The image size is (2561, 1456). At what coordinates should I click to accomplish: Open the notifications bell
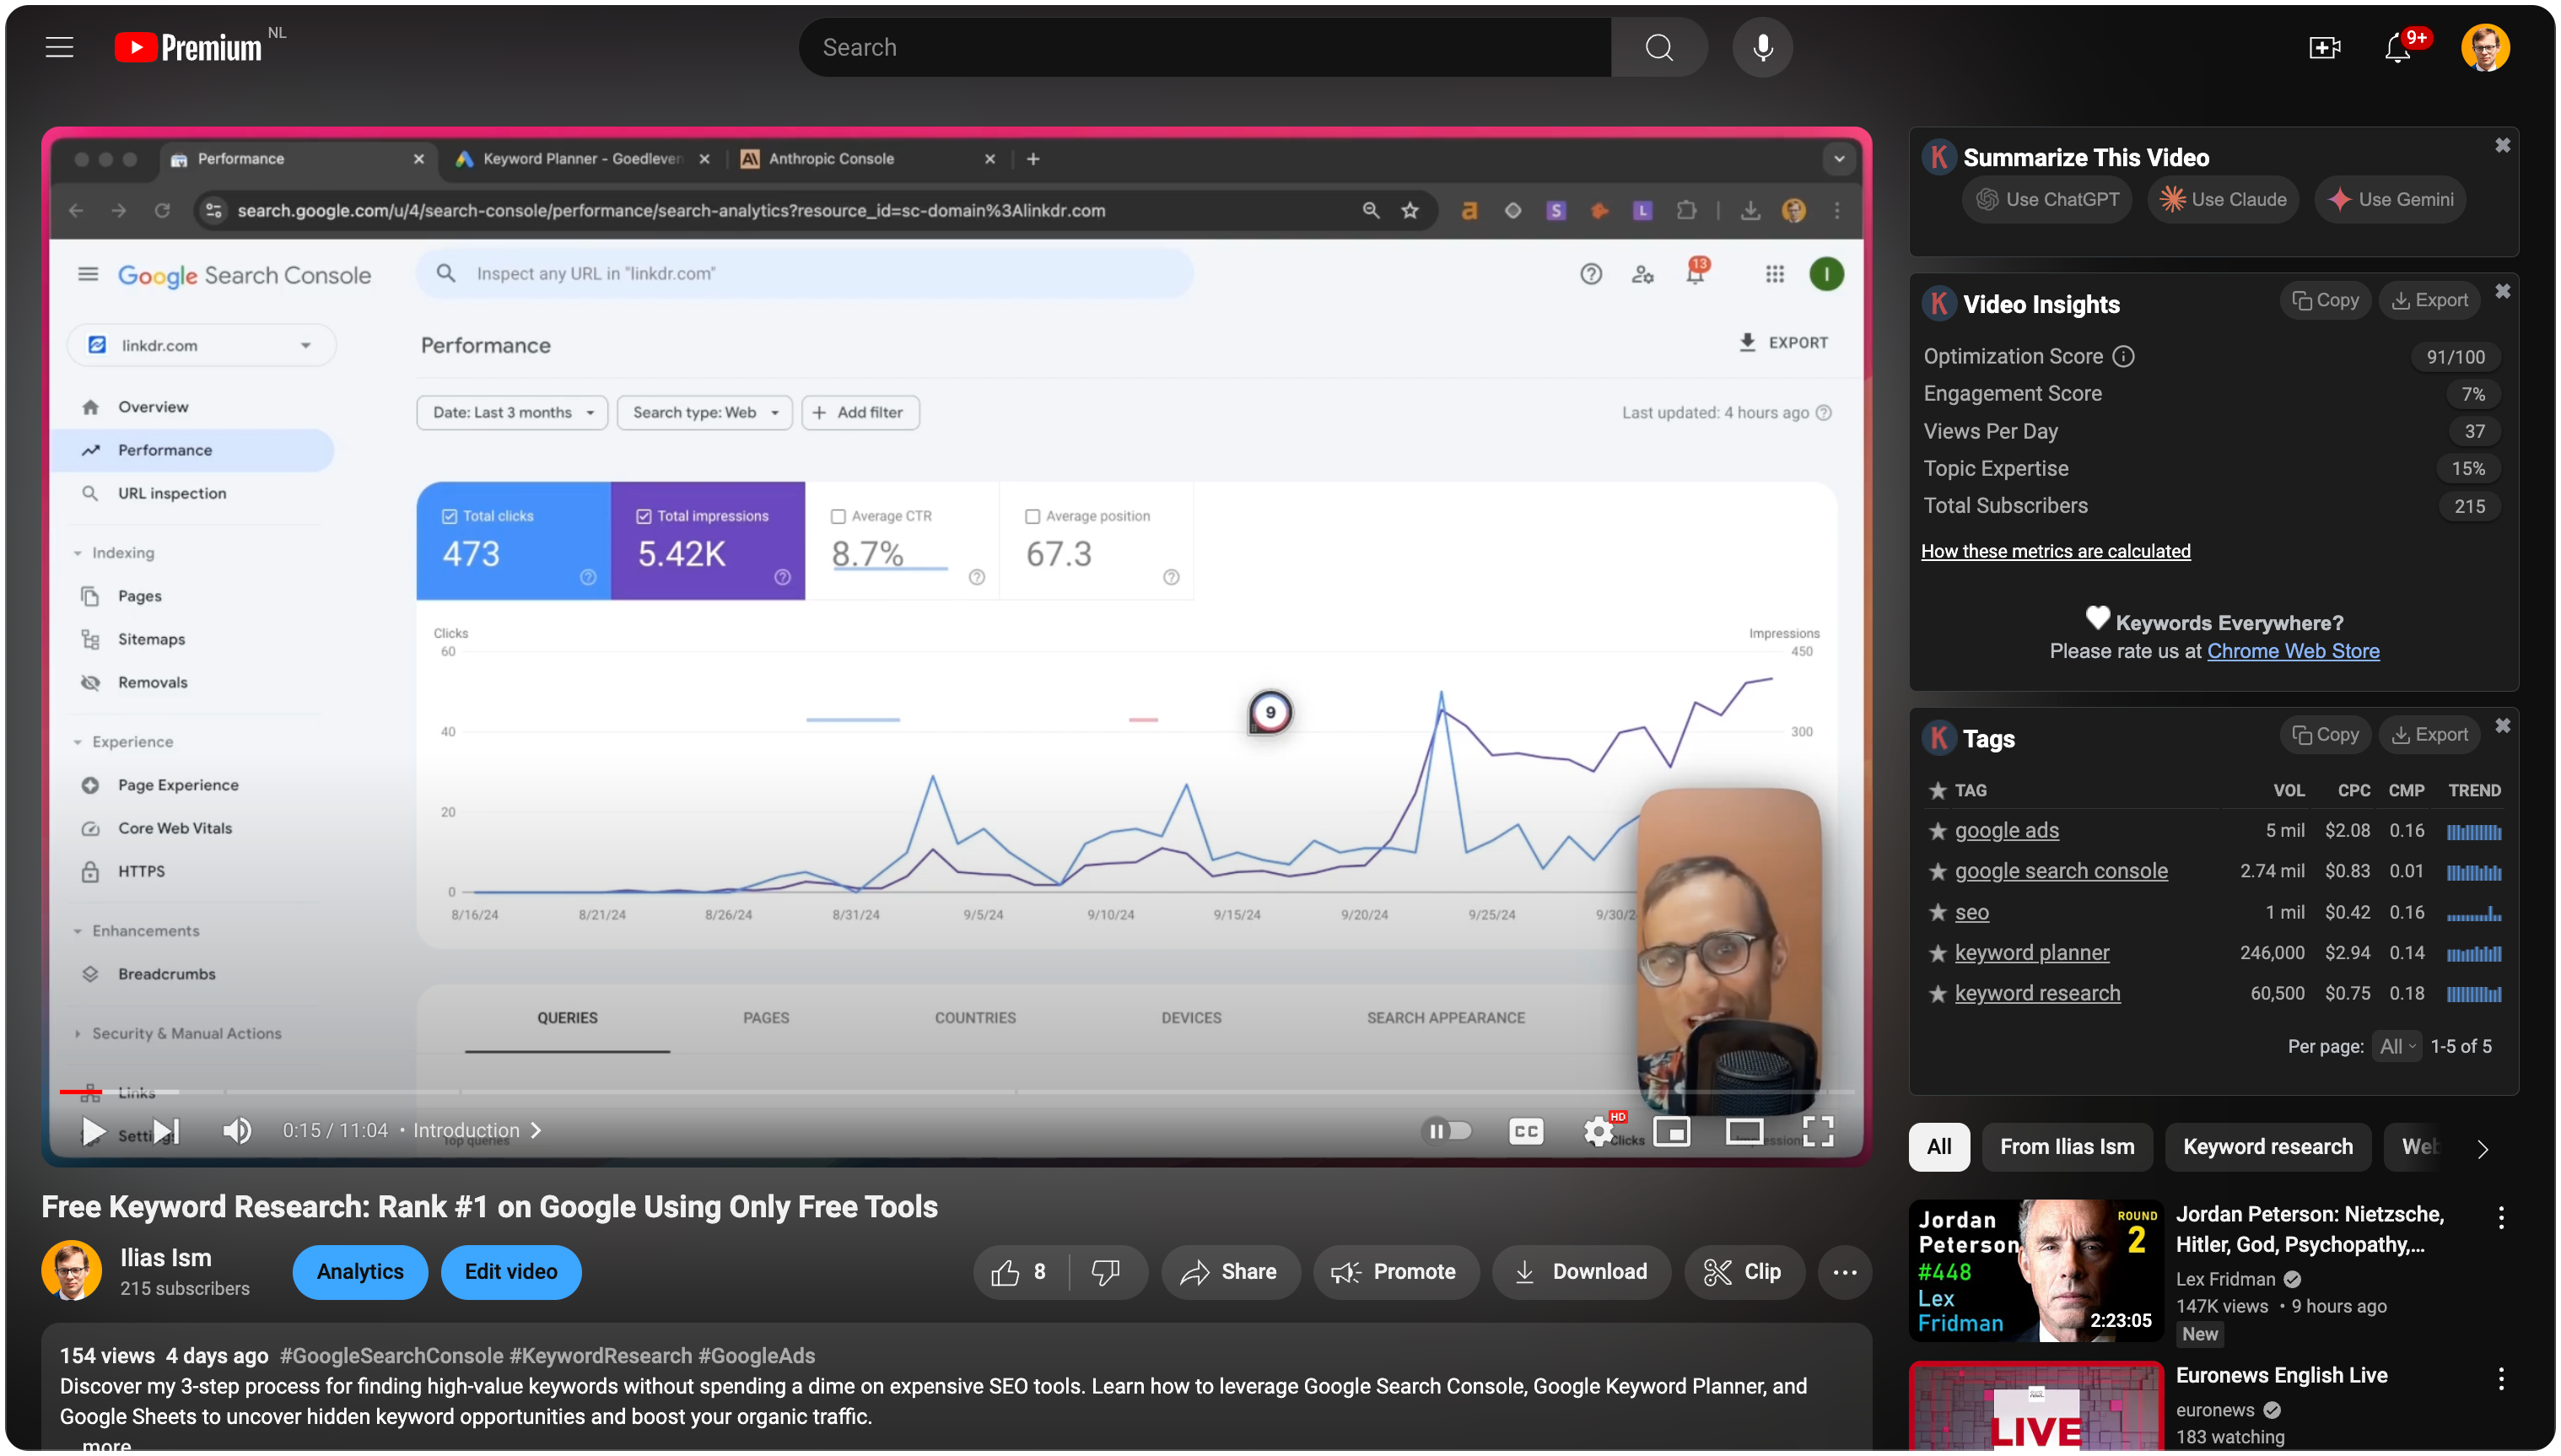2398,47
